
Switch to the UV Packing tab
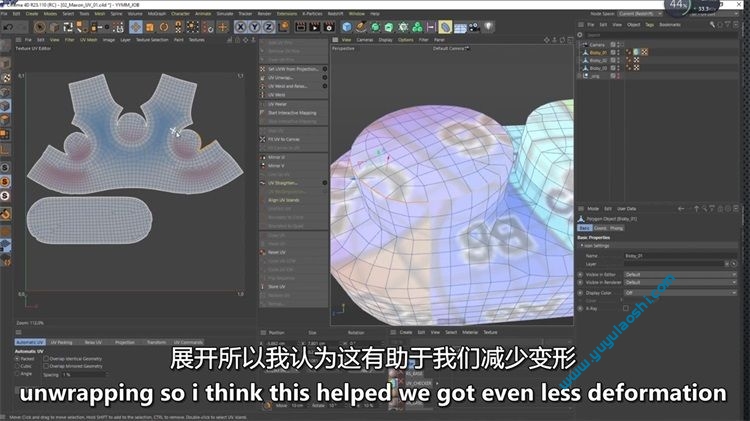62,342
